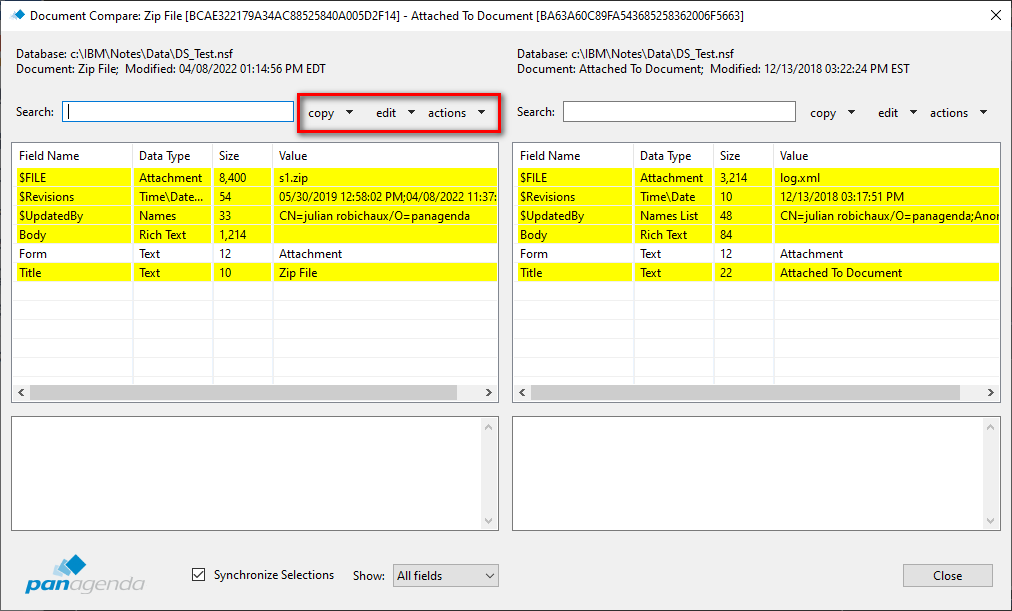Image resolution: width=1012 pixels, height=611 pixels.
Task: Sort left table by Field Name header
Action: [x=72, y=156]
